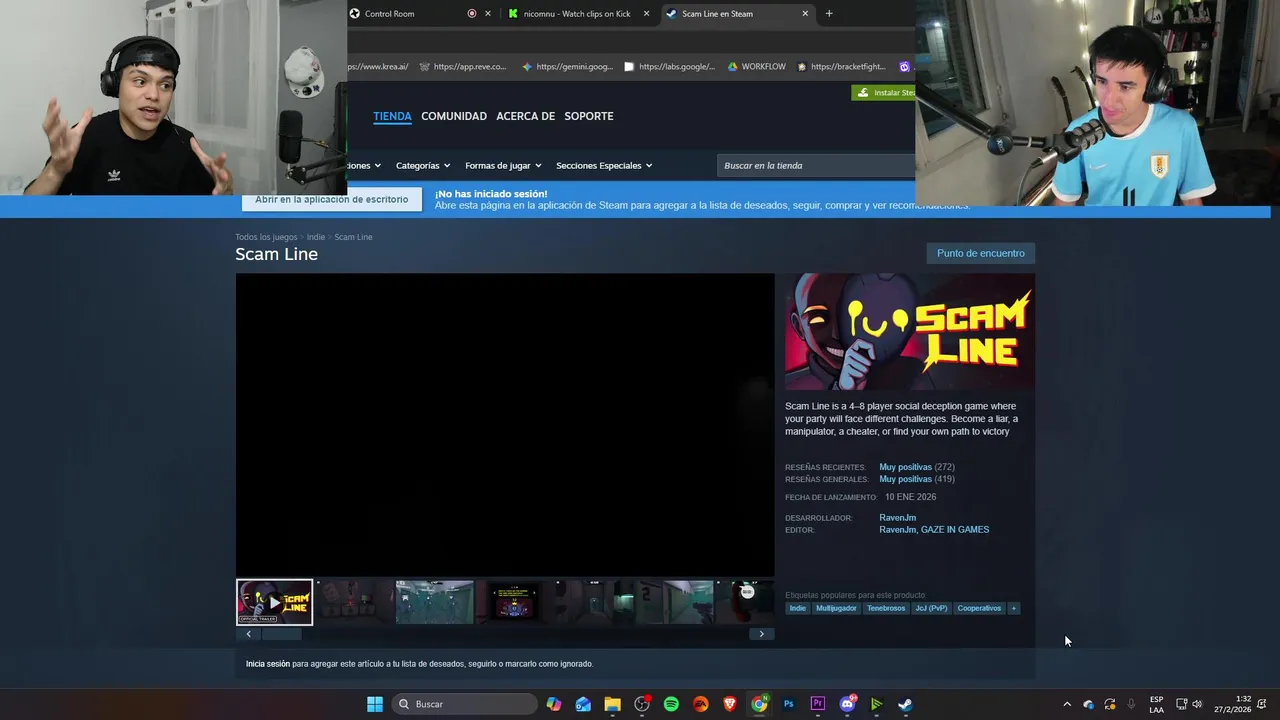Click the Muy positivas recent reviews link
1280x720 pixels.
click(905, 467)
